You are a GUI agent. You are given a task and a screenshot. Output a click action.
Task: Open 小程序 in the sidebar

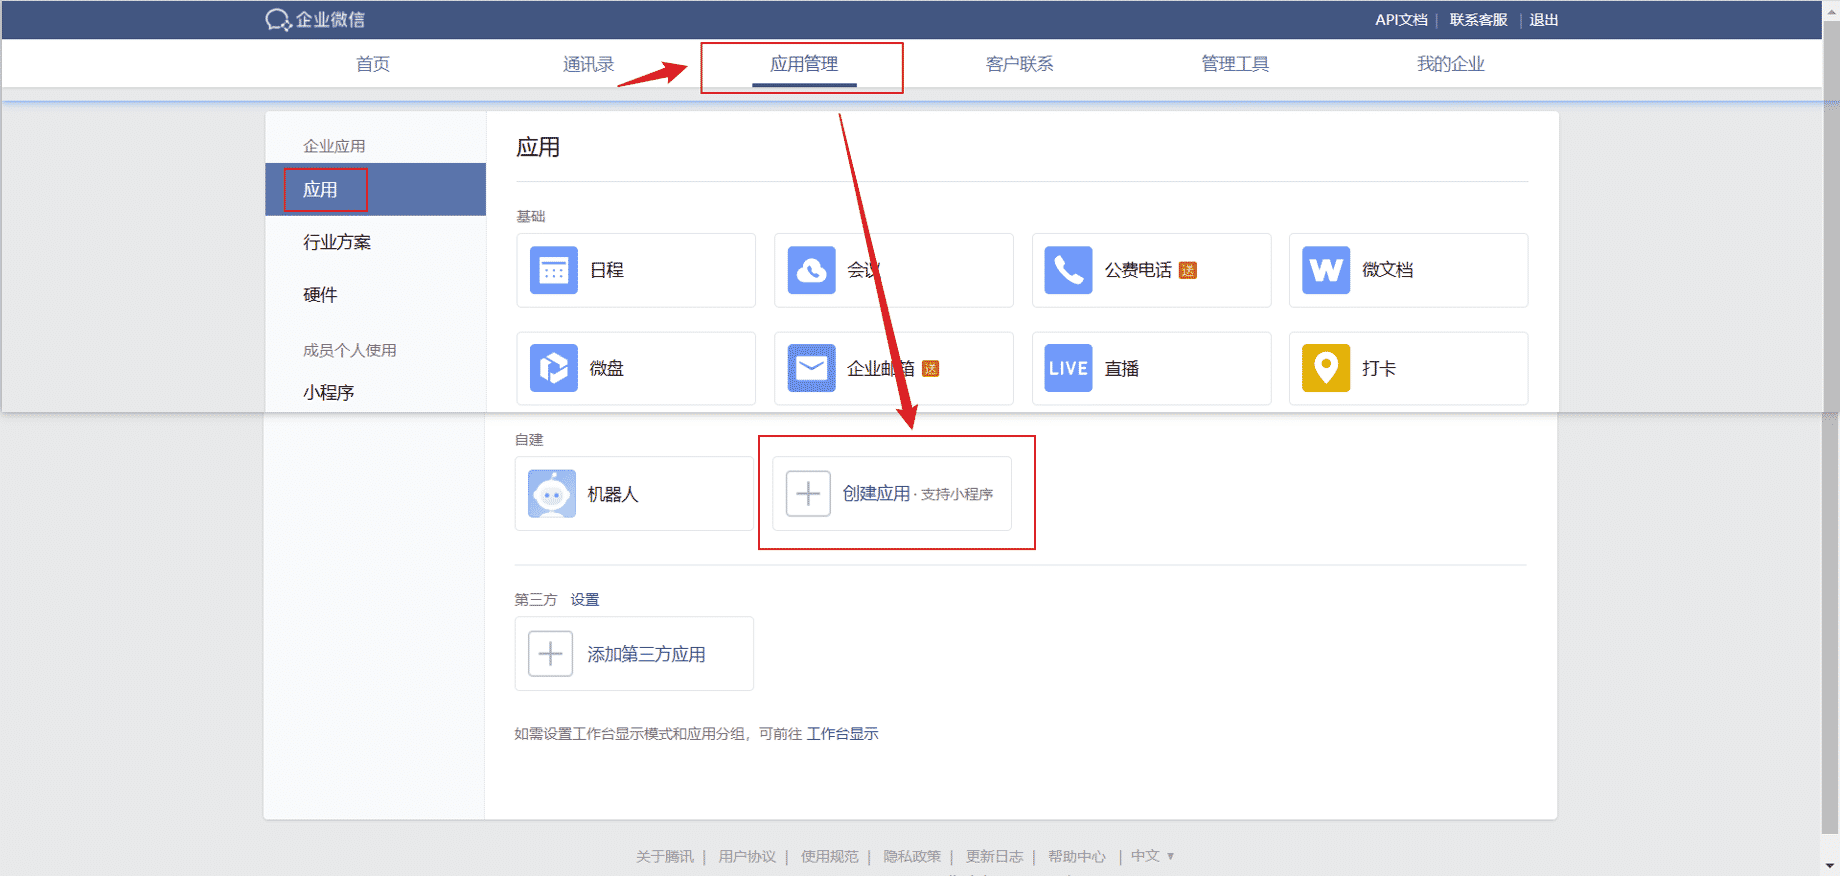[x=329, y=392]
